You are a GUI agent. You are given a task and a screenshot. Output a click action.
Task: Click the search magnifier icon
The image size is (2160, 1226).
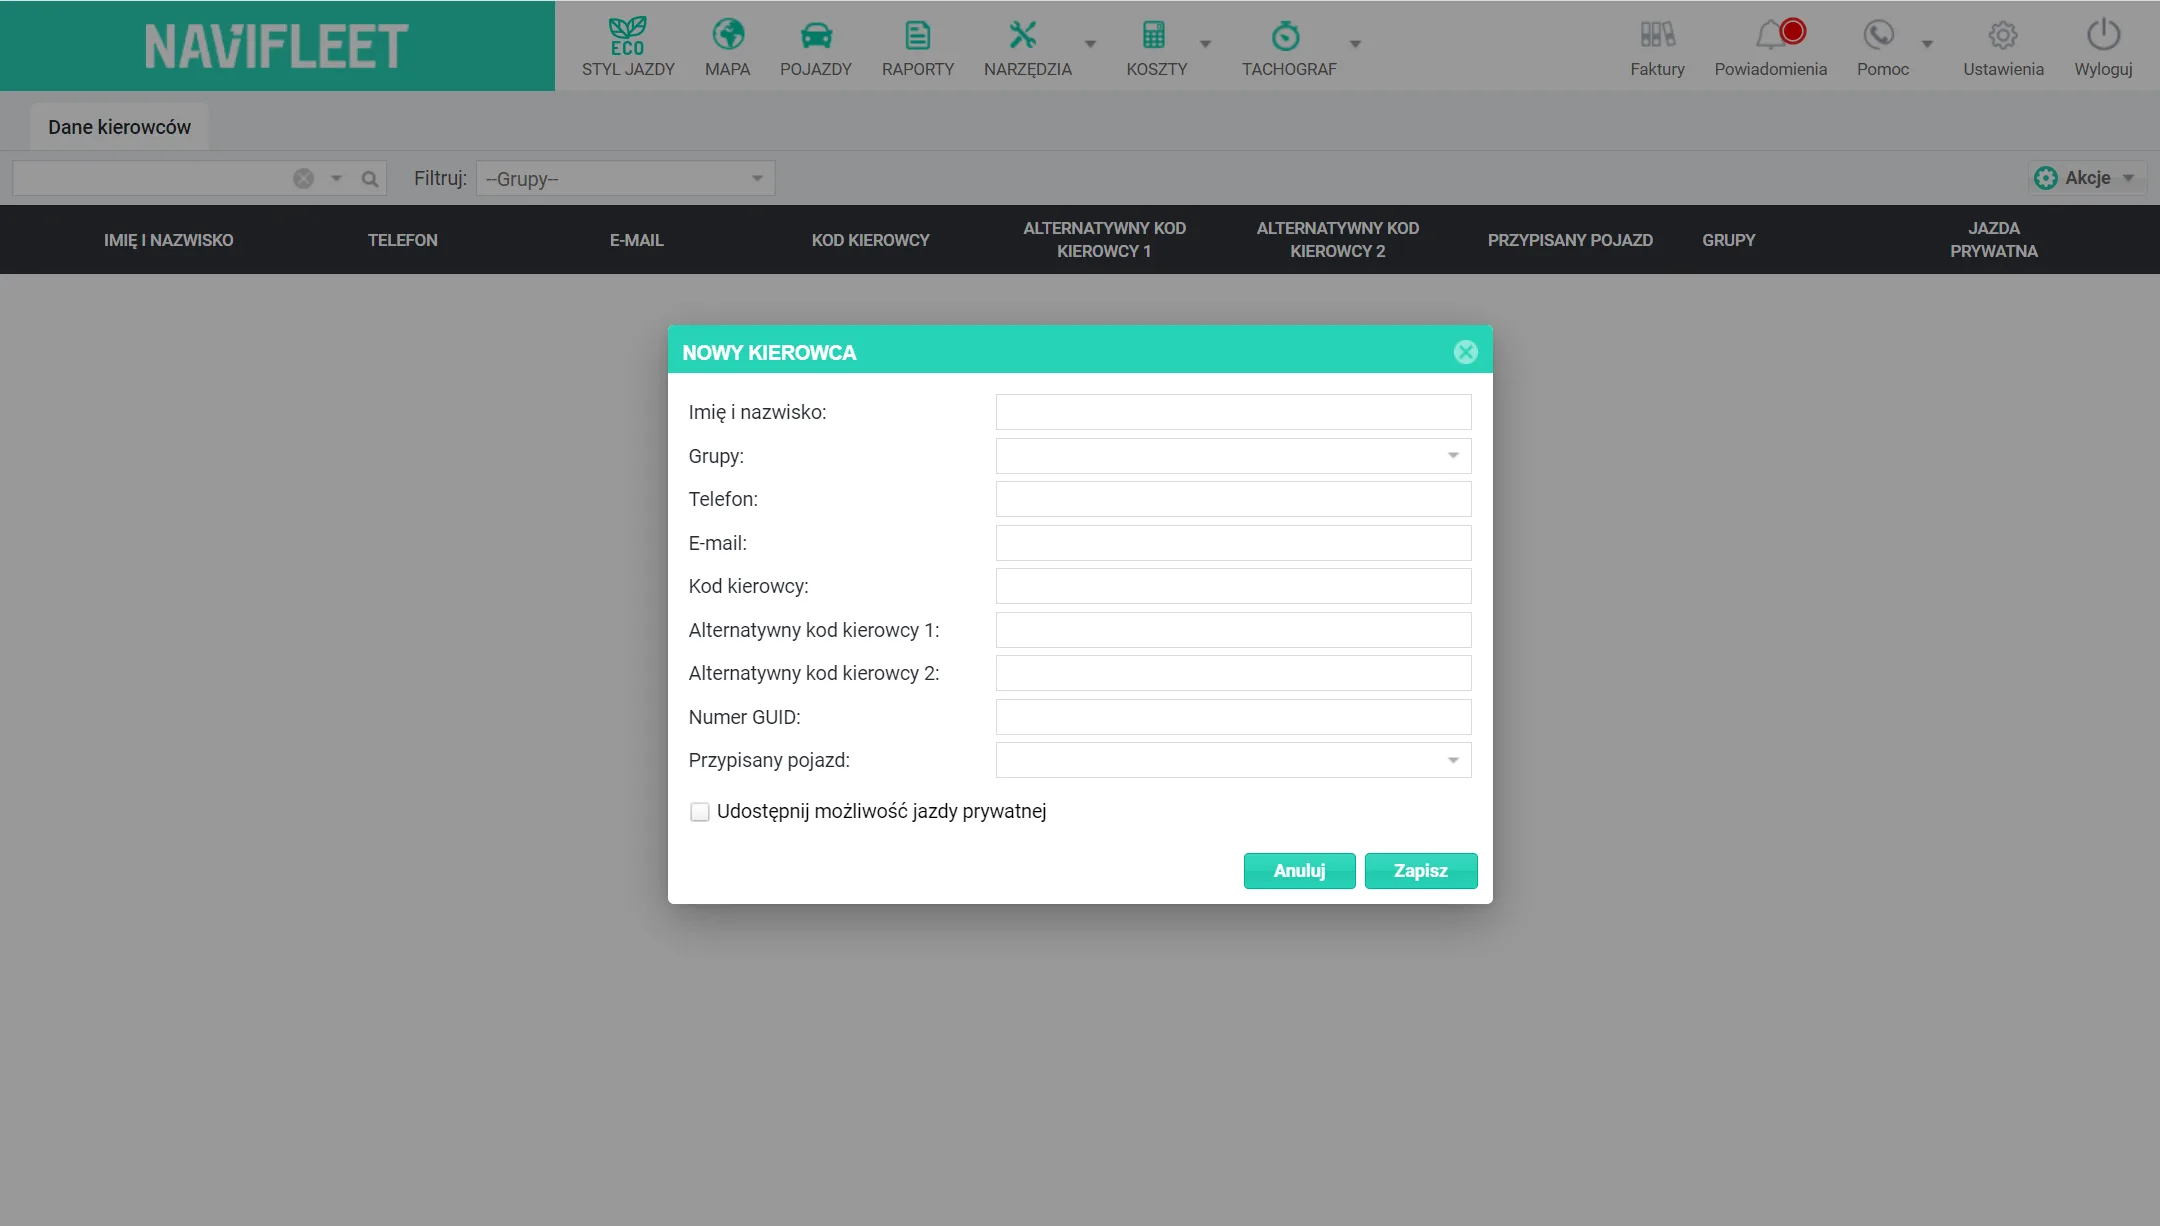click(x=370, y=179)
